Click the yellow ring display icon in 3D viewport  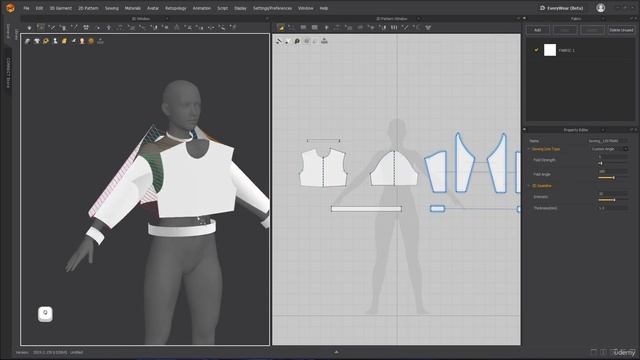46,41
